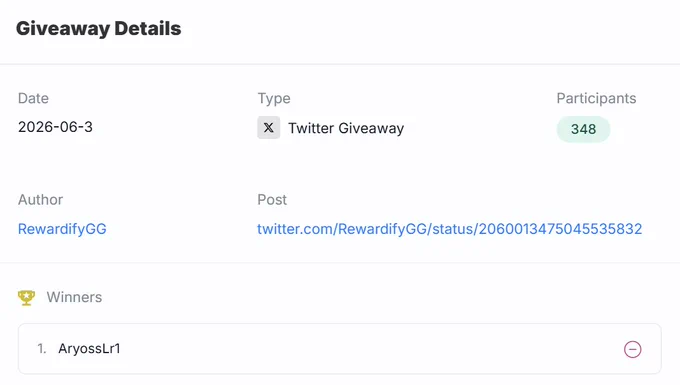
Task: Click the Twitter Giveaway type text
Action: (x=346, y=128)
